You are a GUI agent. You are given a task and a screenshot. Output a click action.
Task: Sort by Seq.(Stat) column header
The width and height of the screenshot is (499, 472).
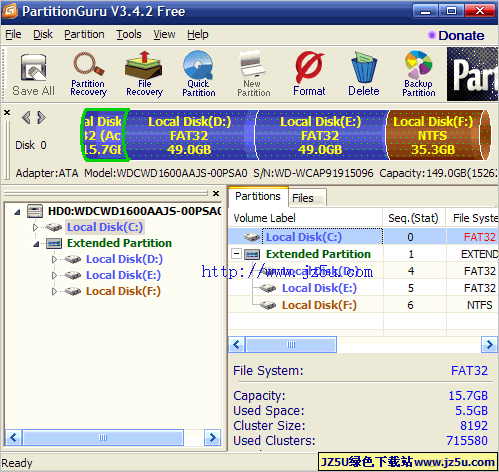(414, 218)
